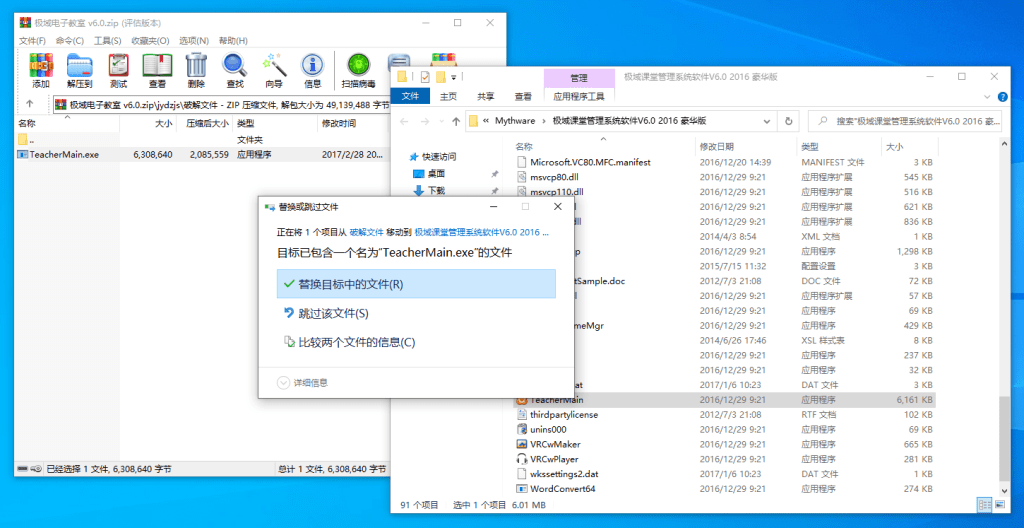
Task: Open 选项(N) menu in WinRAR
Action: [194, 41]
